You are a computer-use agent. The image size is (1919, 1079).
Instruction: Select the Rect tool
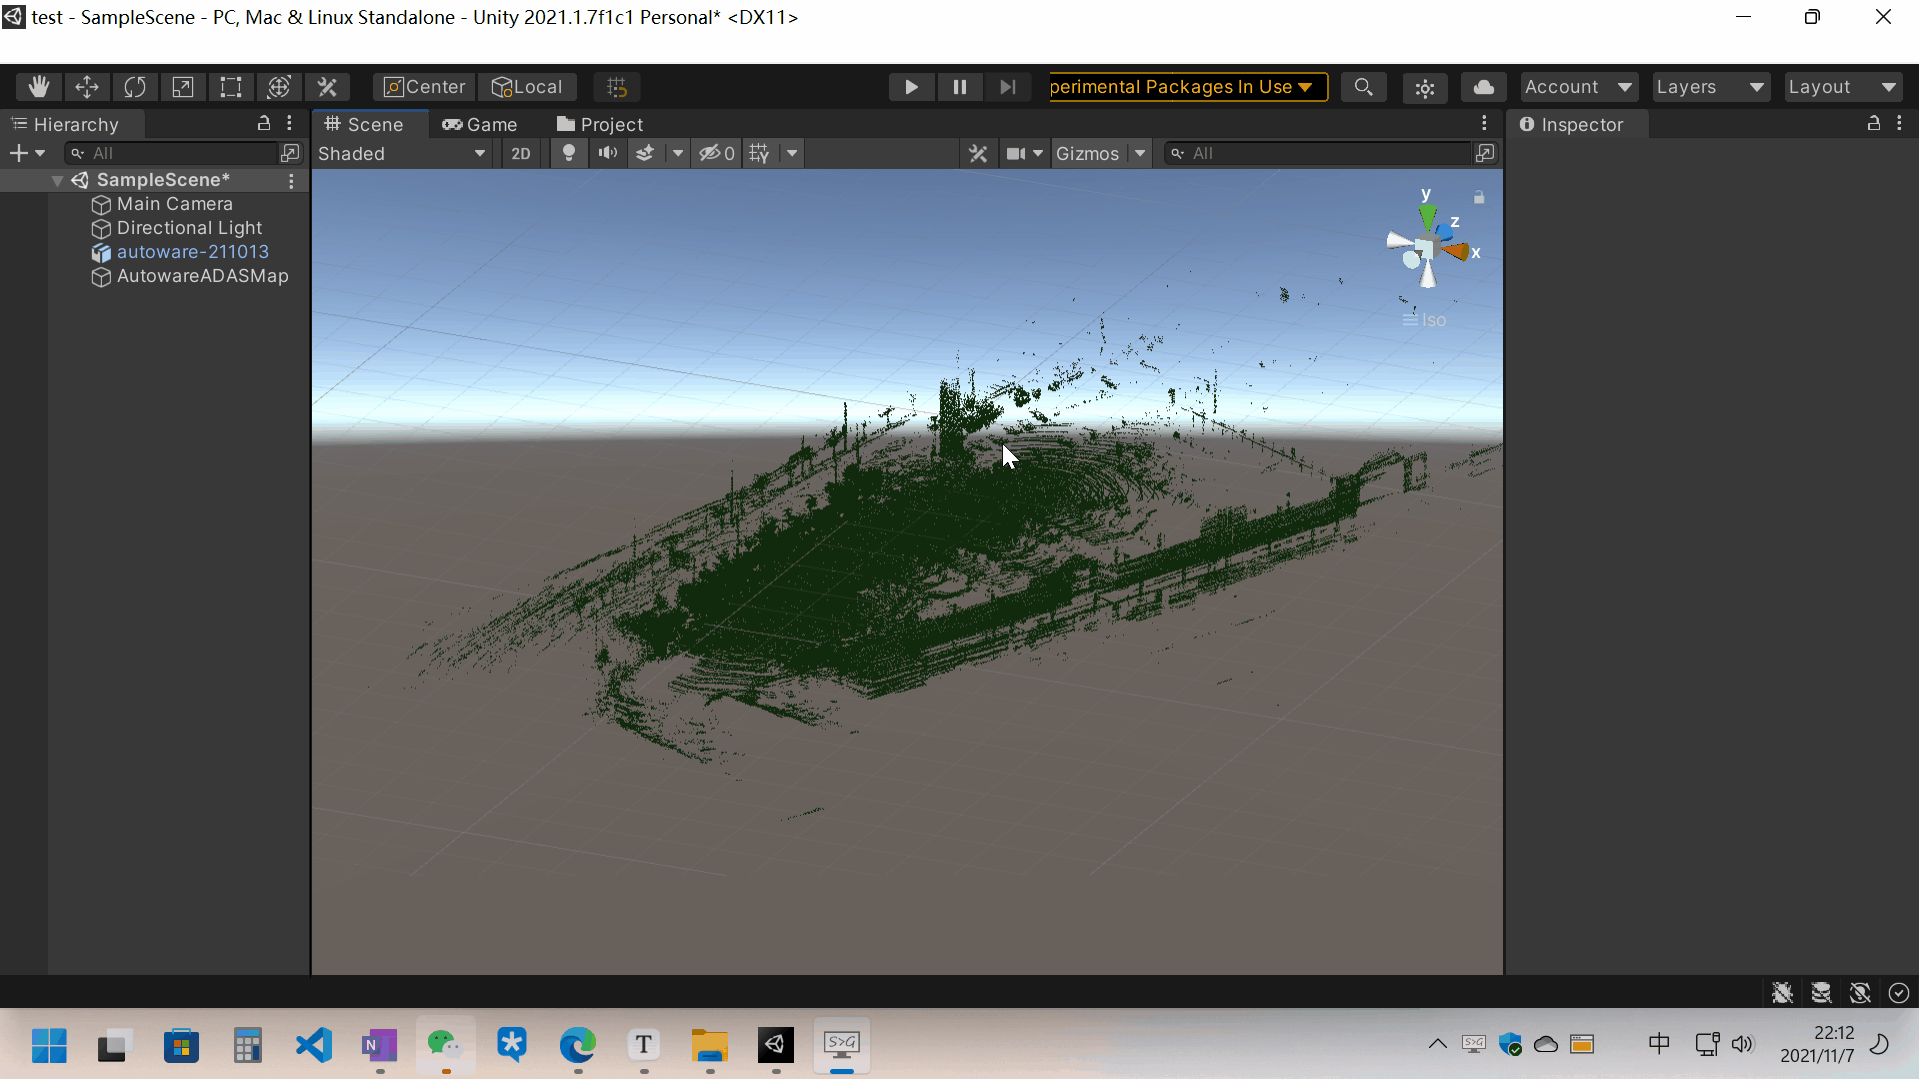pos(231,87)
